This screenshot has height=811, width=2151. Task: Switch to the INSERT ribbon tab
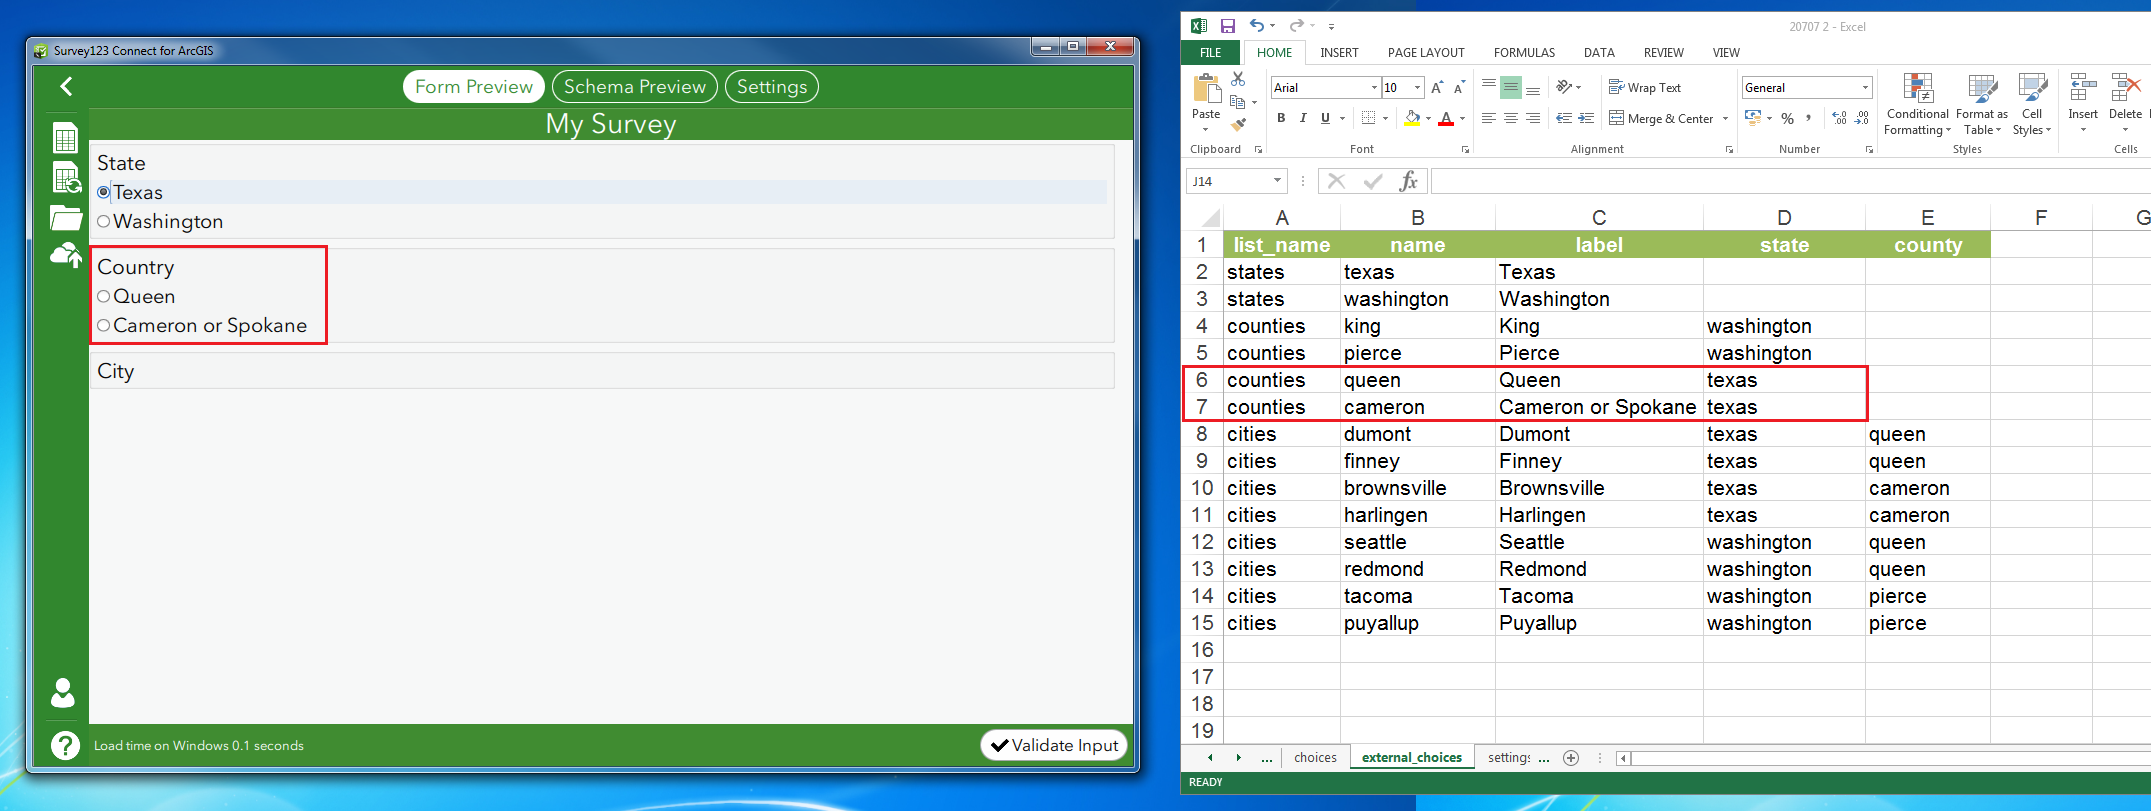coord(1339,53)
